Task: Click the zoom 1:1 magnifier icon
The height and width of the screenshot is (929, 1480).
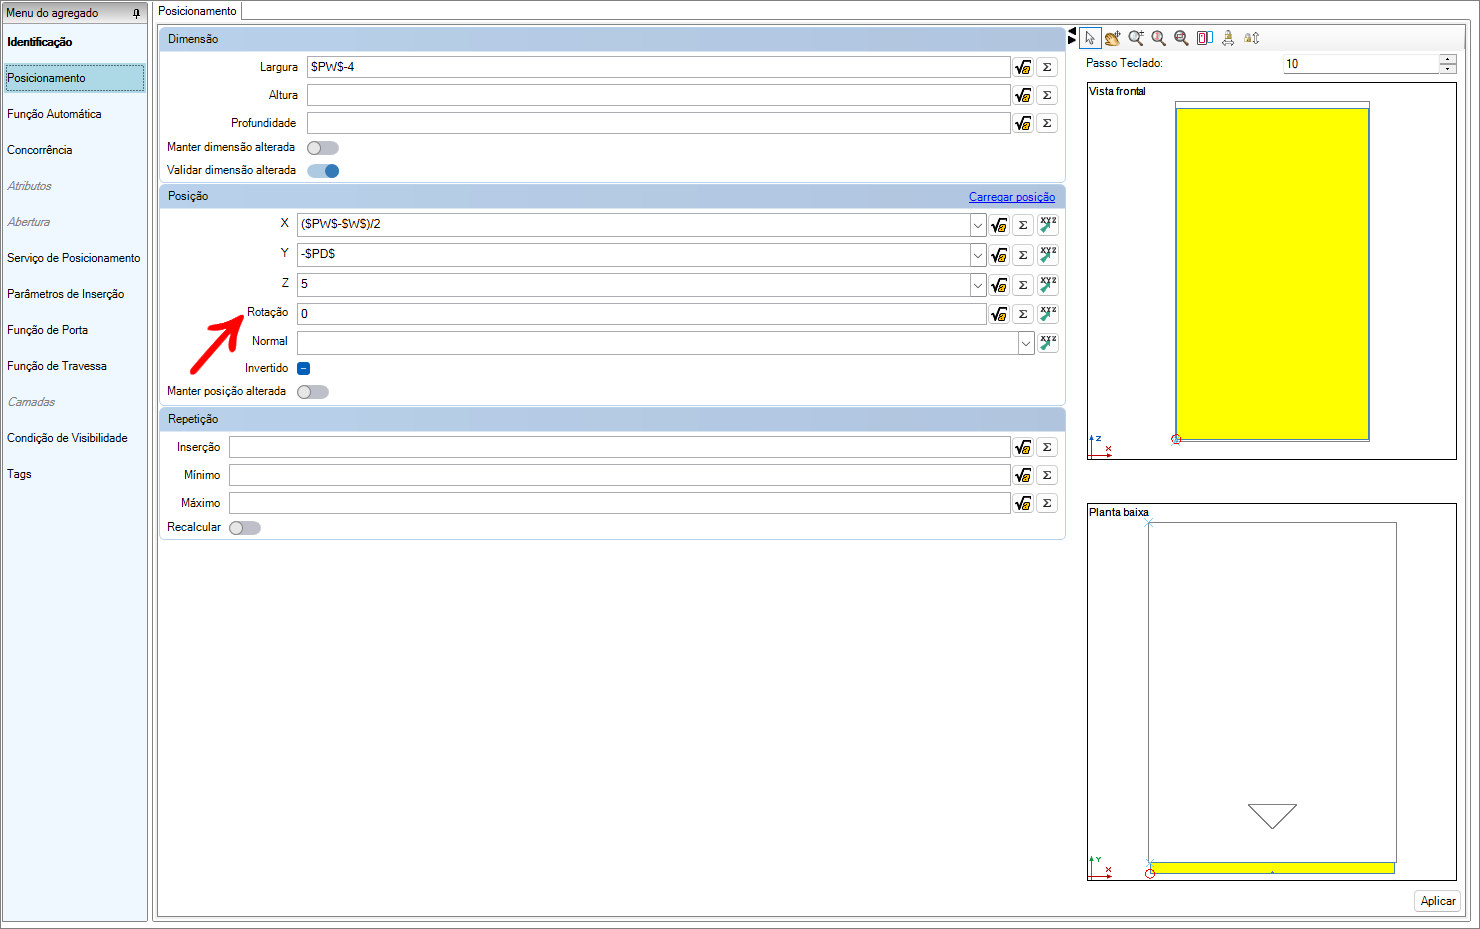Action: (1158, 38)
